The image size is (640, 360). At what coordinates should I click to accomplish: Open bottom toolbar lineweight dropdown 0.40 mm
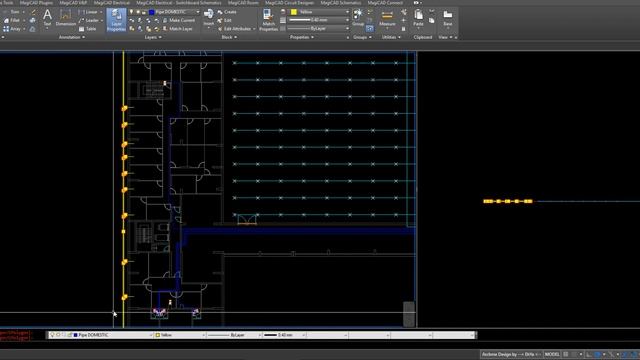[284, 335]
